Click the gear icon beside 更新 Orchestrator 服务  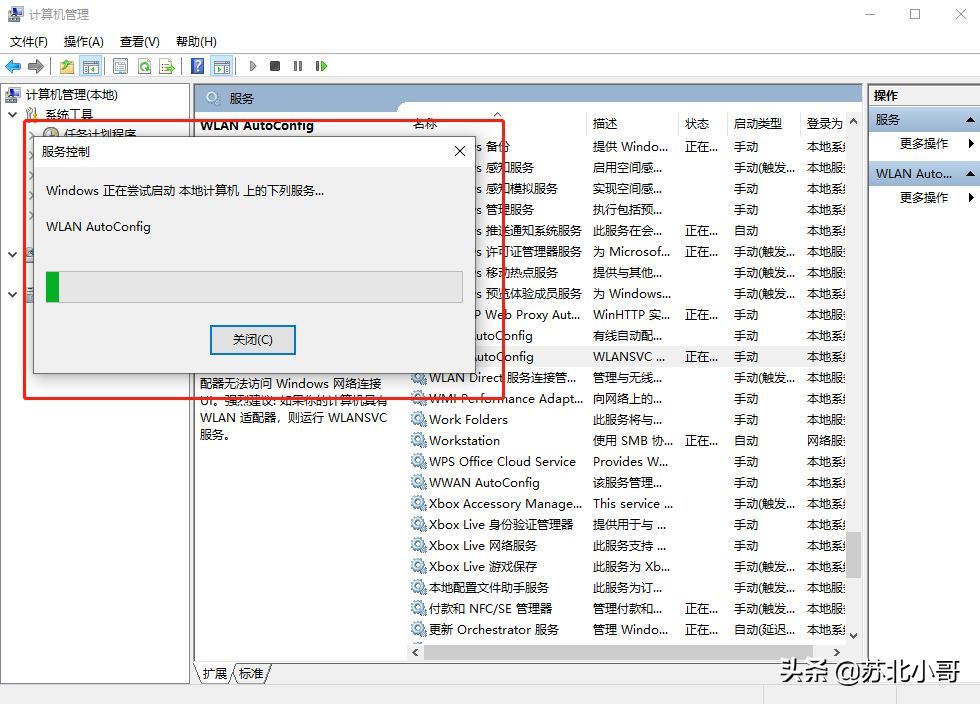[418, 629]
